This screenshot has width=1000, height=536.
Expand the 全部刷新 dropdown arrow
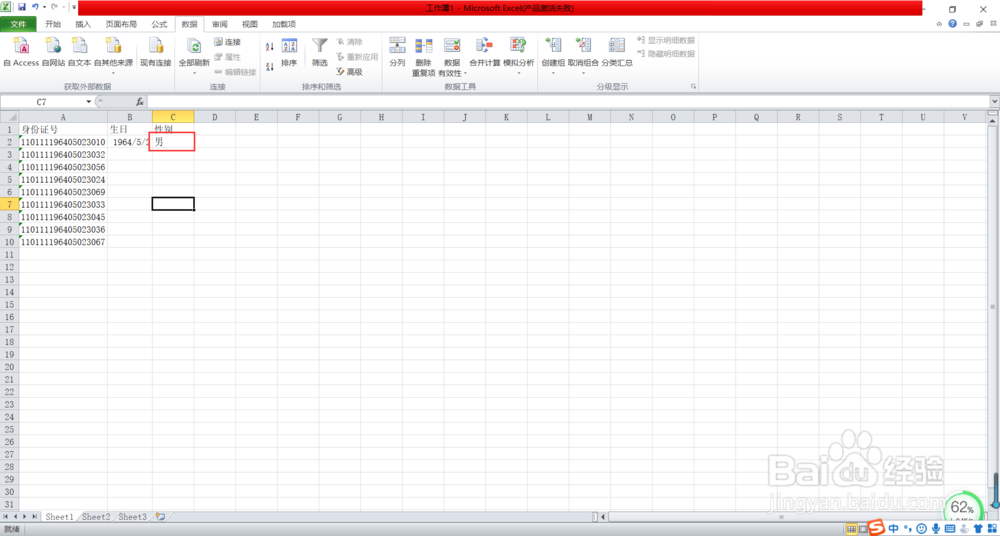coord(194,73)
